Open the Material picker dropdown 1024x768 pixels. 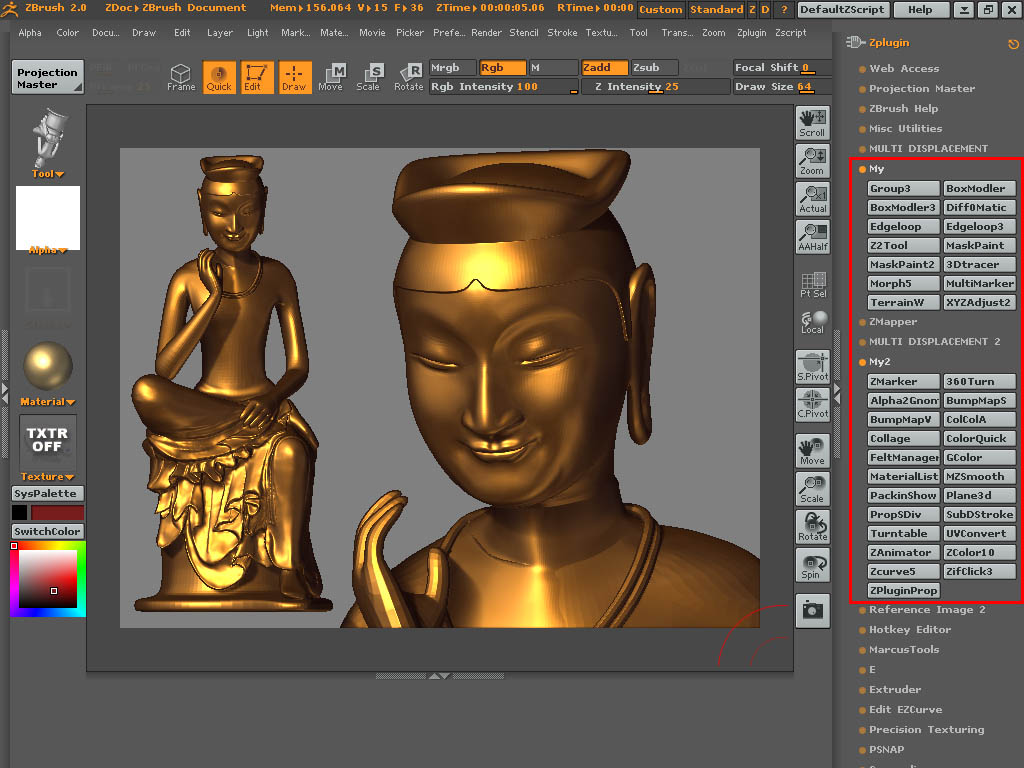(48, 402)
